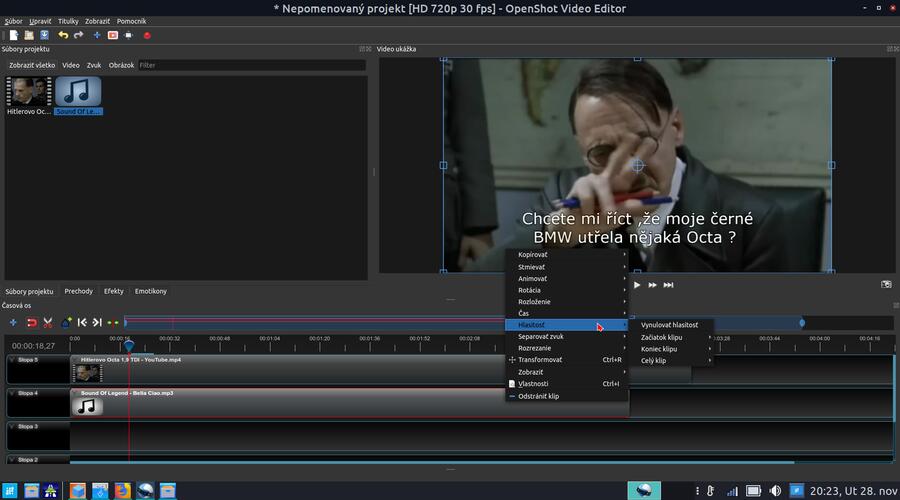Click the Add Marker icon on timeline
Image resolution: width=900 pixels, height=500 pixels.
[66, 322]
